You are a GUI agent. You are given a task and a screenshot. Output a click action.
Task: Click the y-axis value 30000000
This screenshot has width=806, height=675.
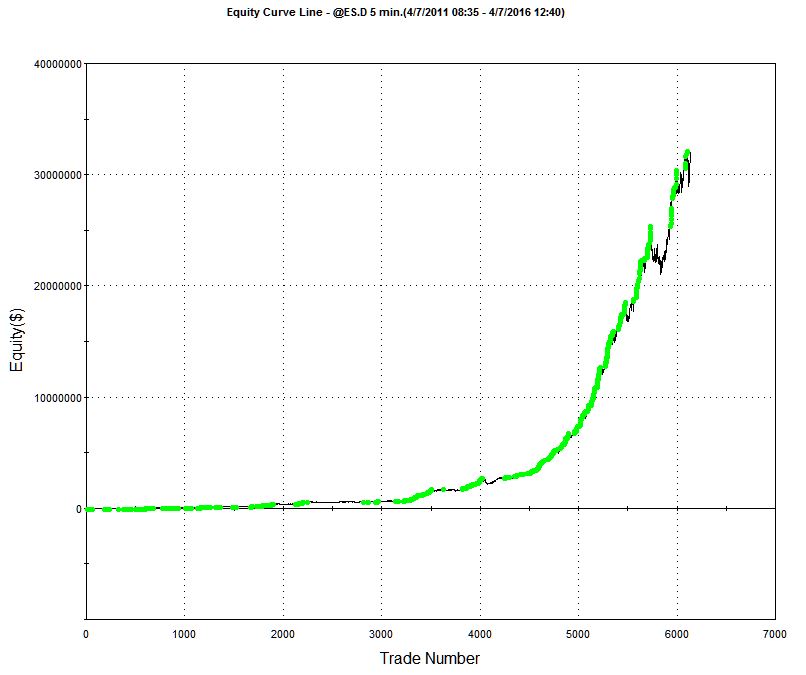coord(58,175)
